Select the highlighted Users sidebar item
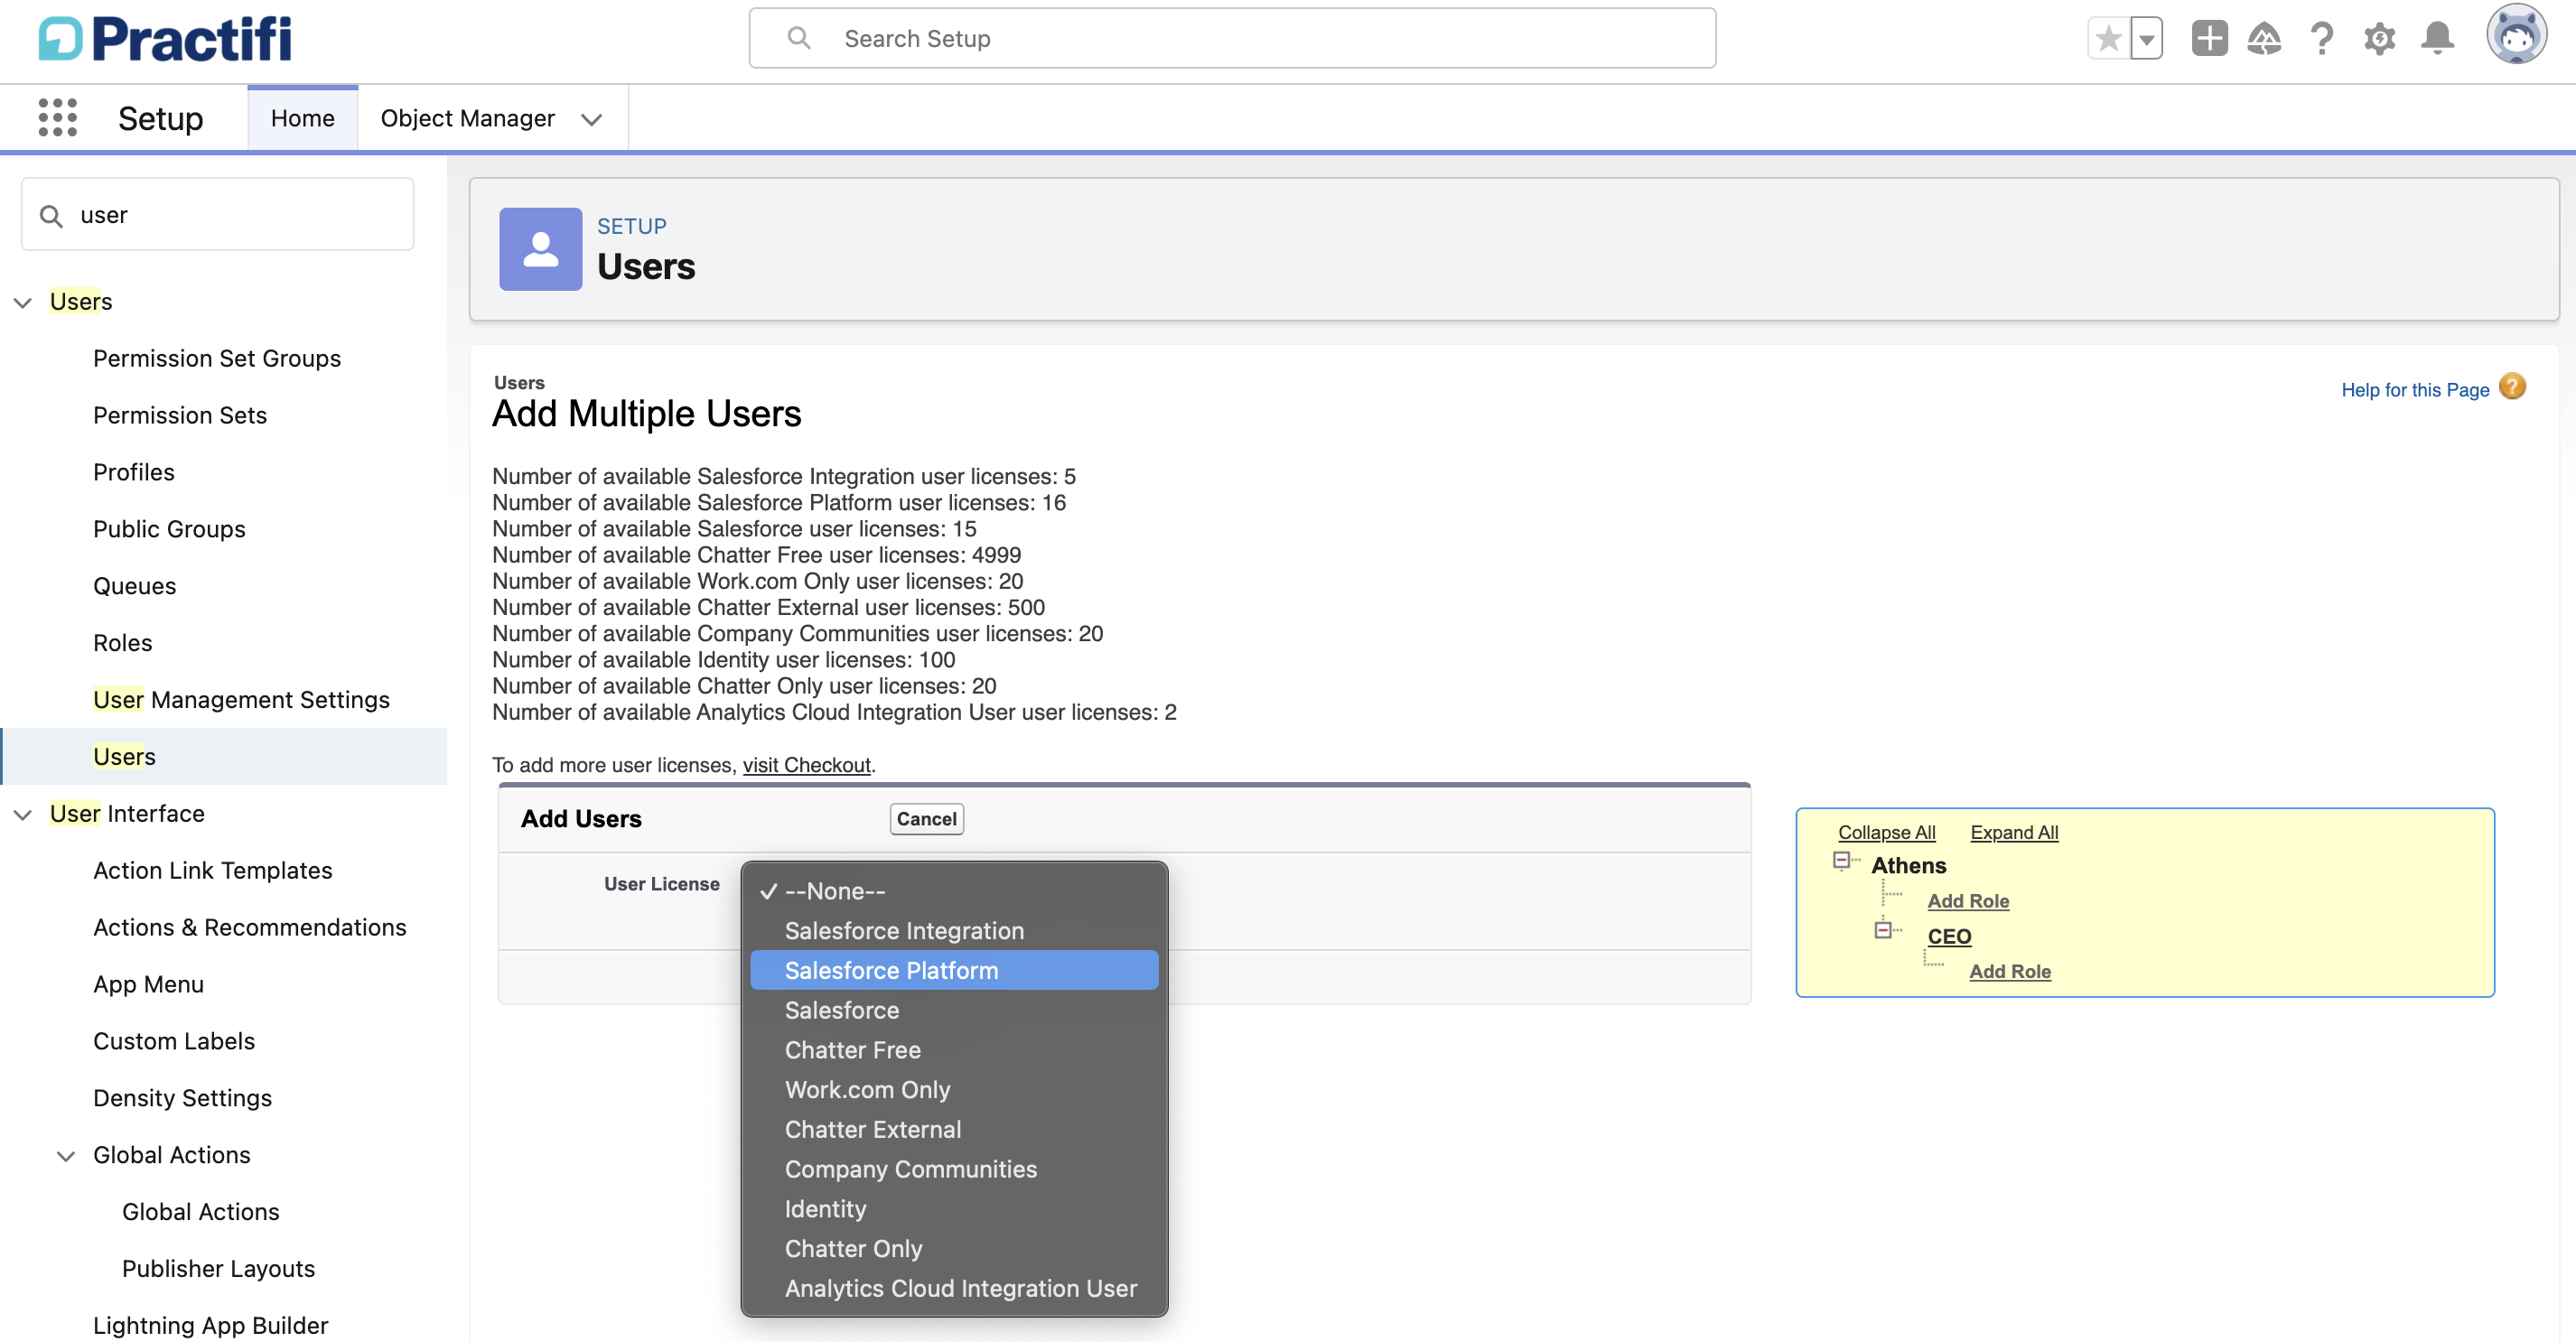 point(224,756)
